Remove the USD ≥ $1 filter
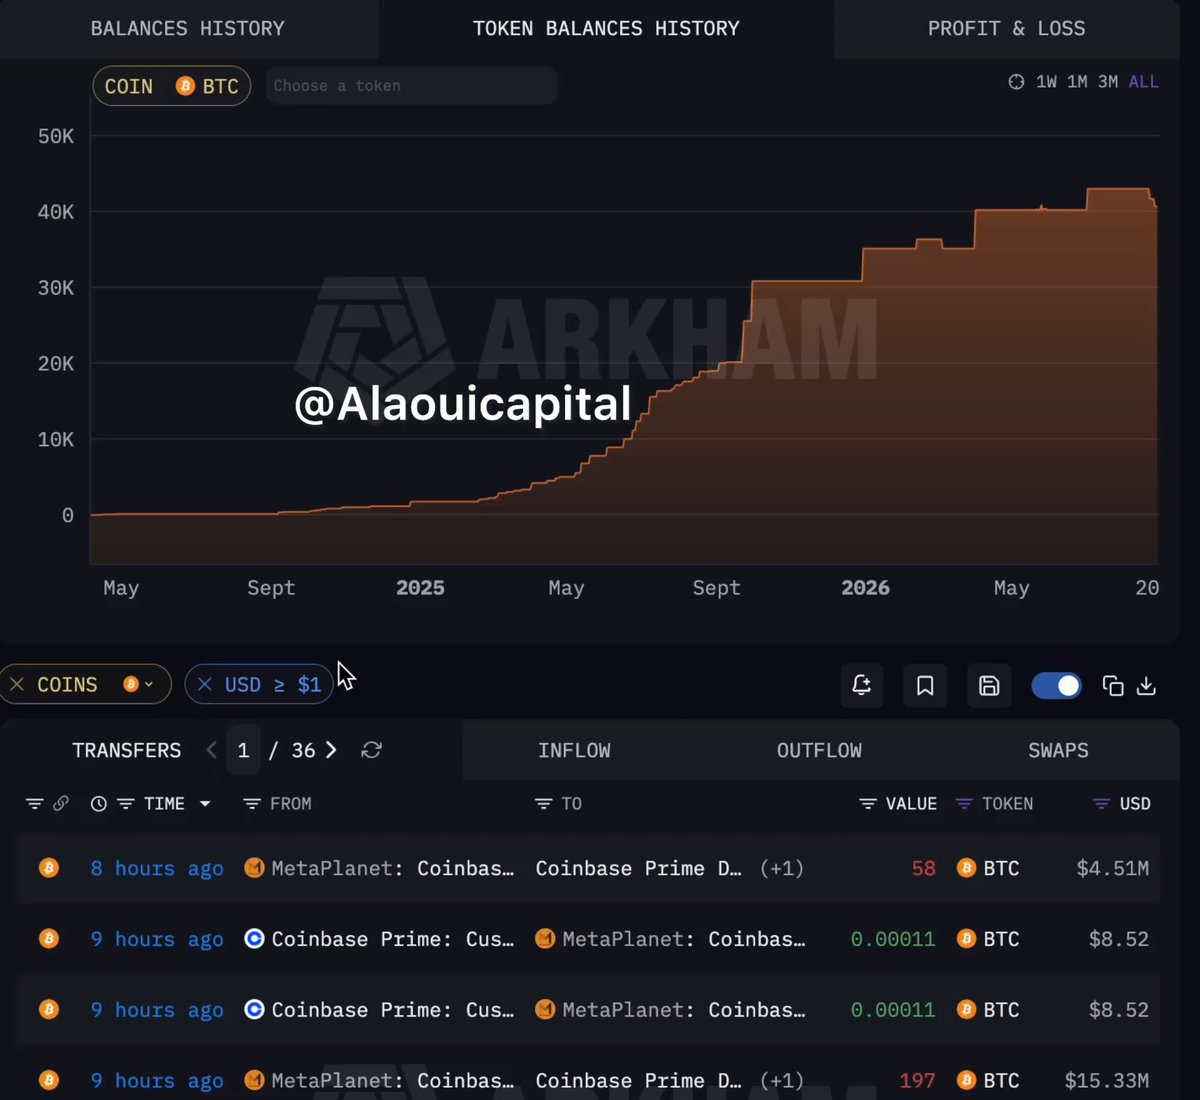Viewport: 1200px width, 1100px height. pos(205,685)
